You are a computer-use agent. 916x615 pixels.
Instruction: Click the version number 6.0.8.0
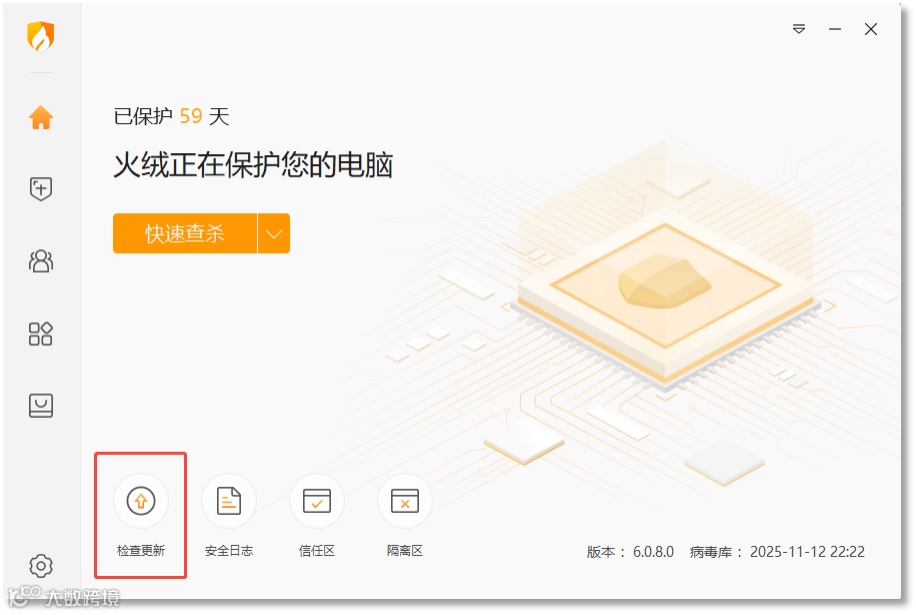click(653, 552)
